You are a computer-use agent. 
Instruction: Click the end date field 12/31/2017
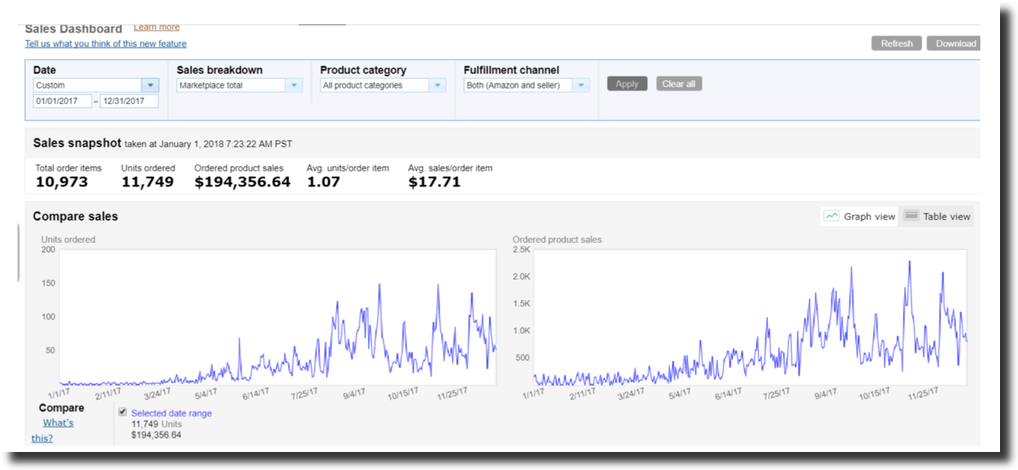click(x=129, y=101)
